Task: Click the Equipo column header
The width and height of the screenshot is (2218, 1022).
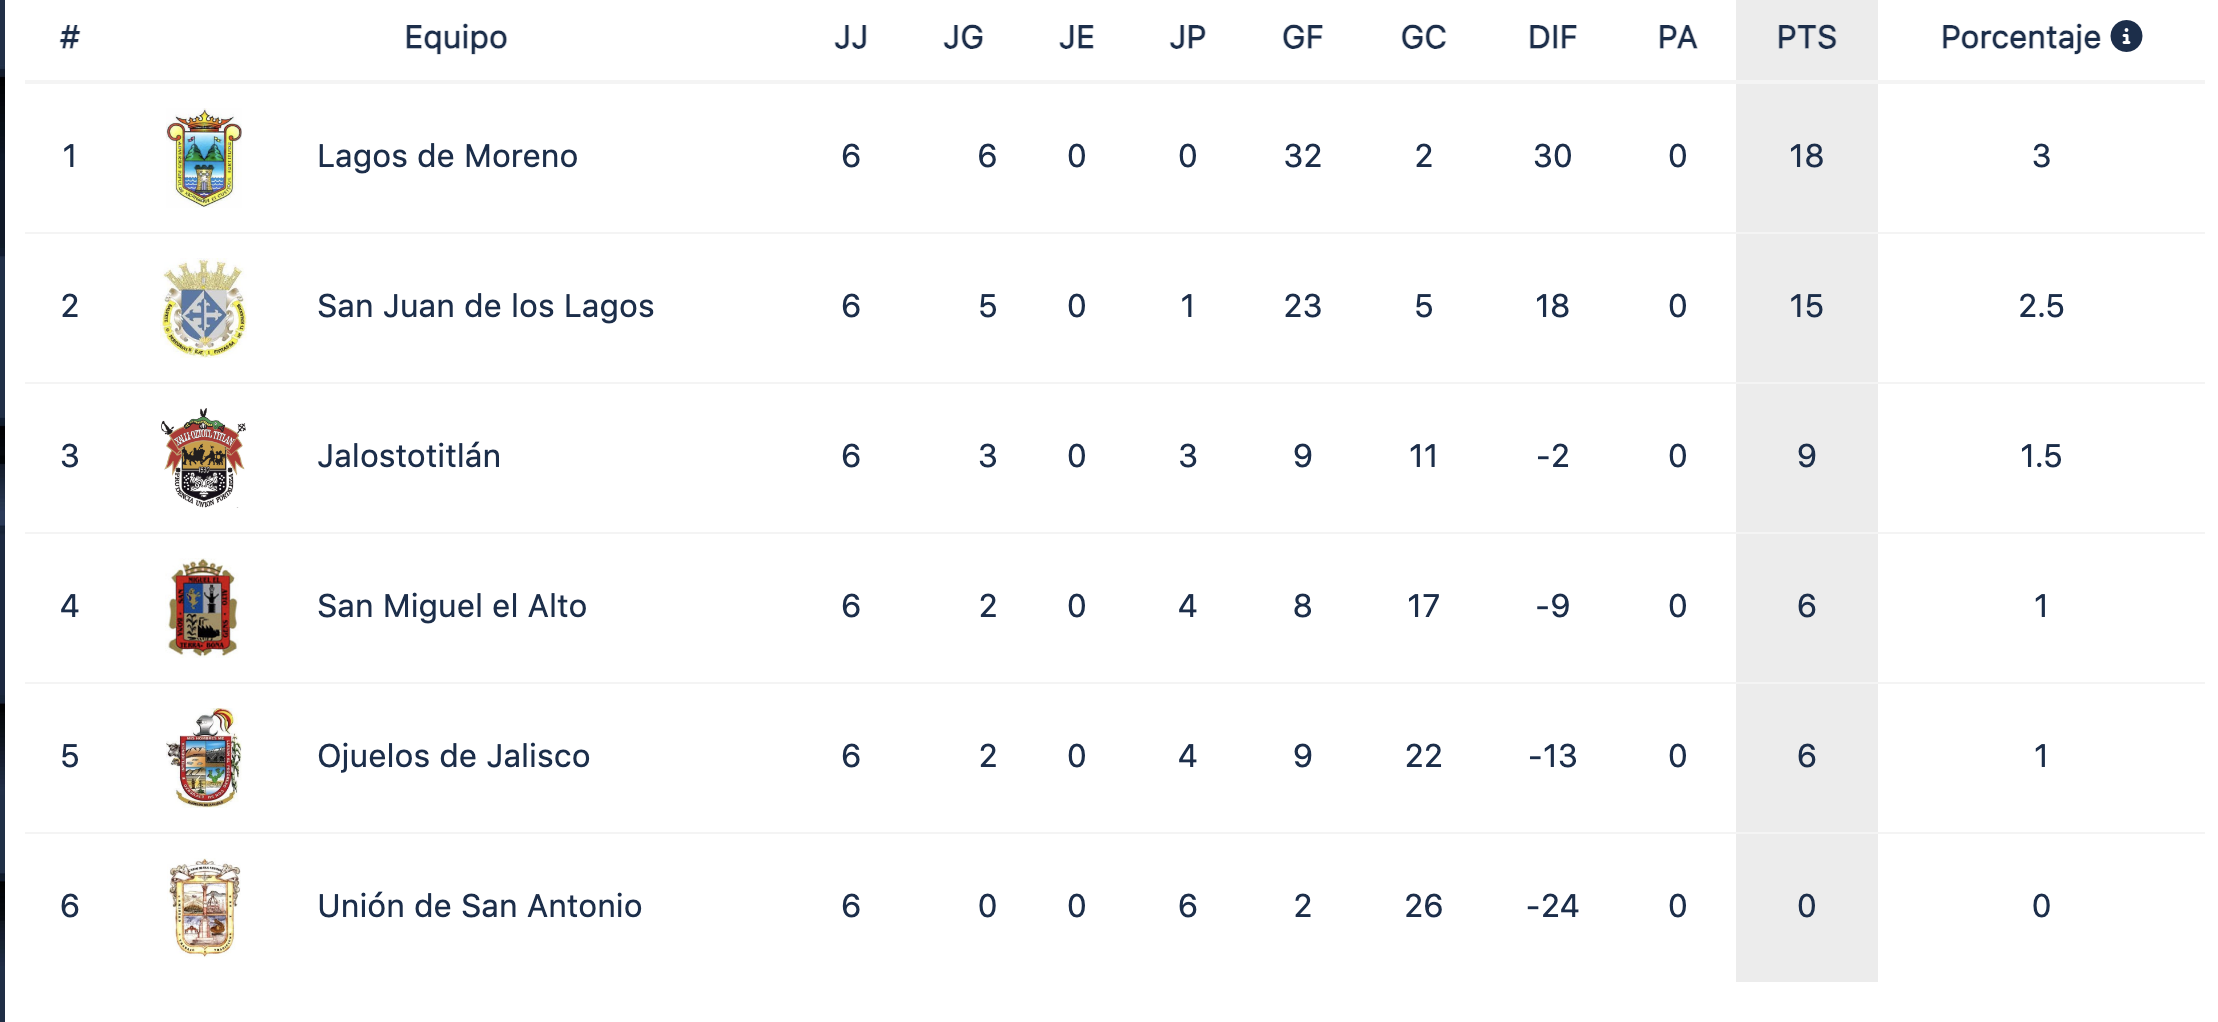Action: (456, 38)
